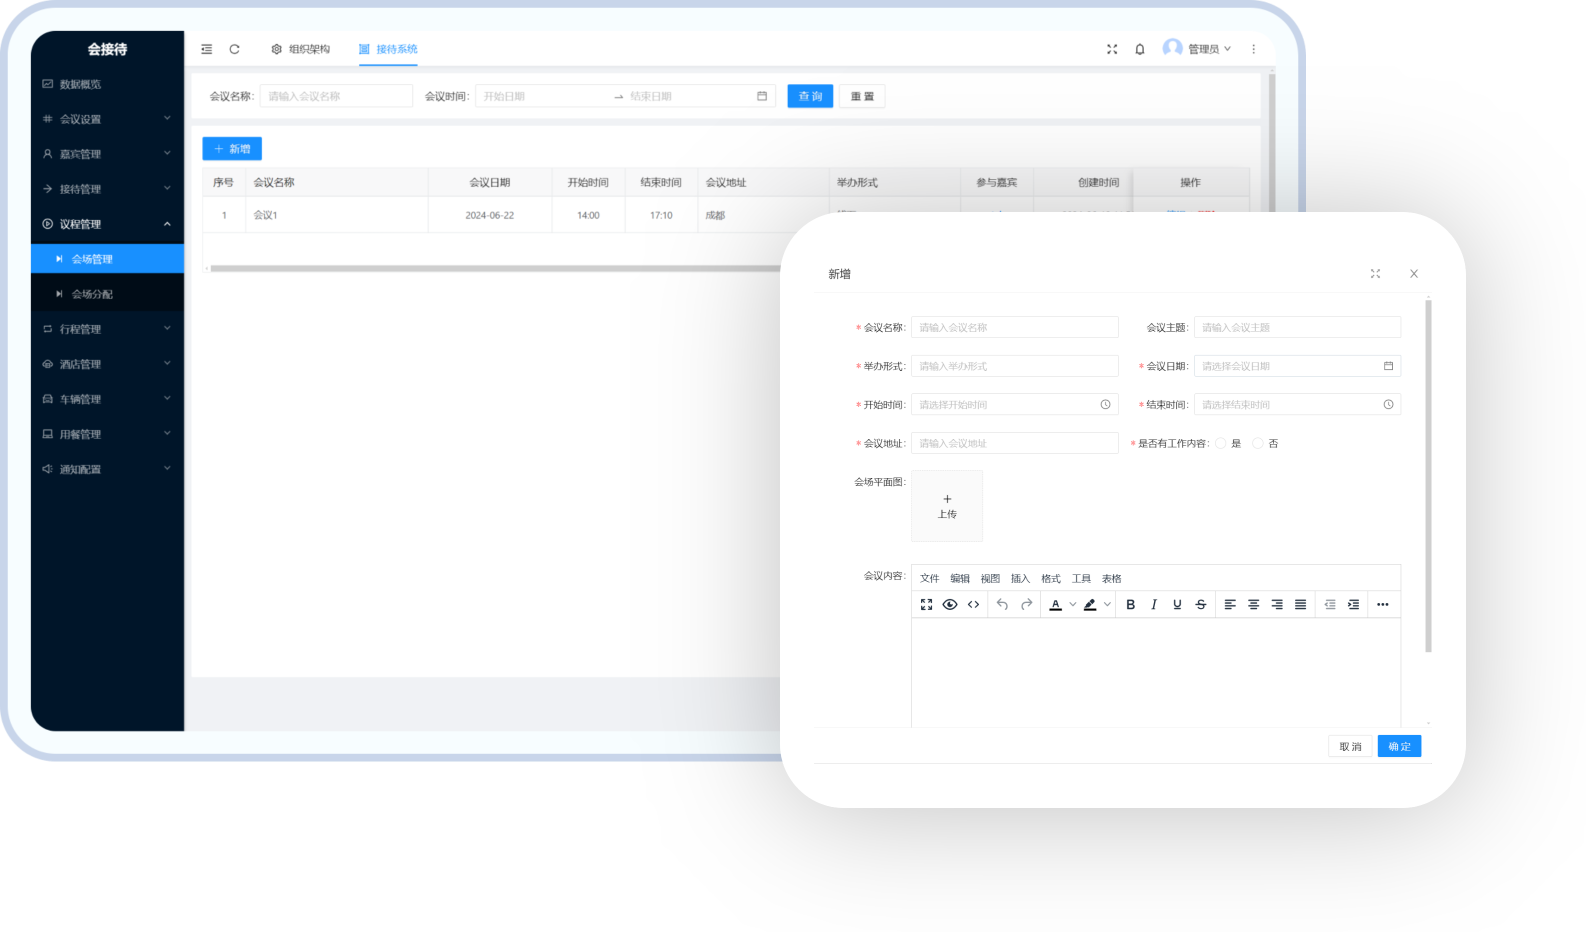Select 是 radio for 是否有工作内容

tap(1221, 444)
